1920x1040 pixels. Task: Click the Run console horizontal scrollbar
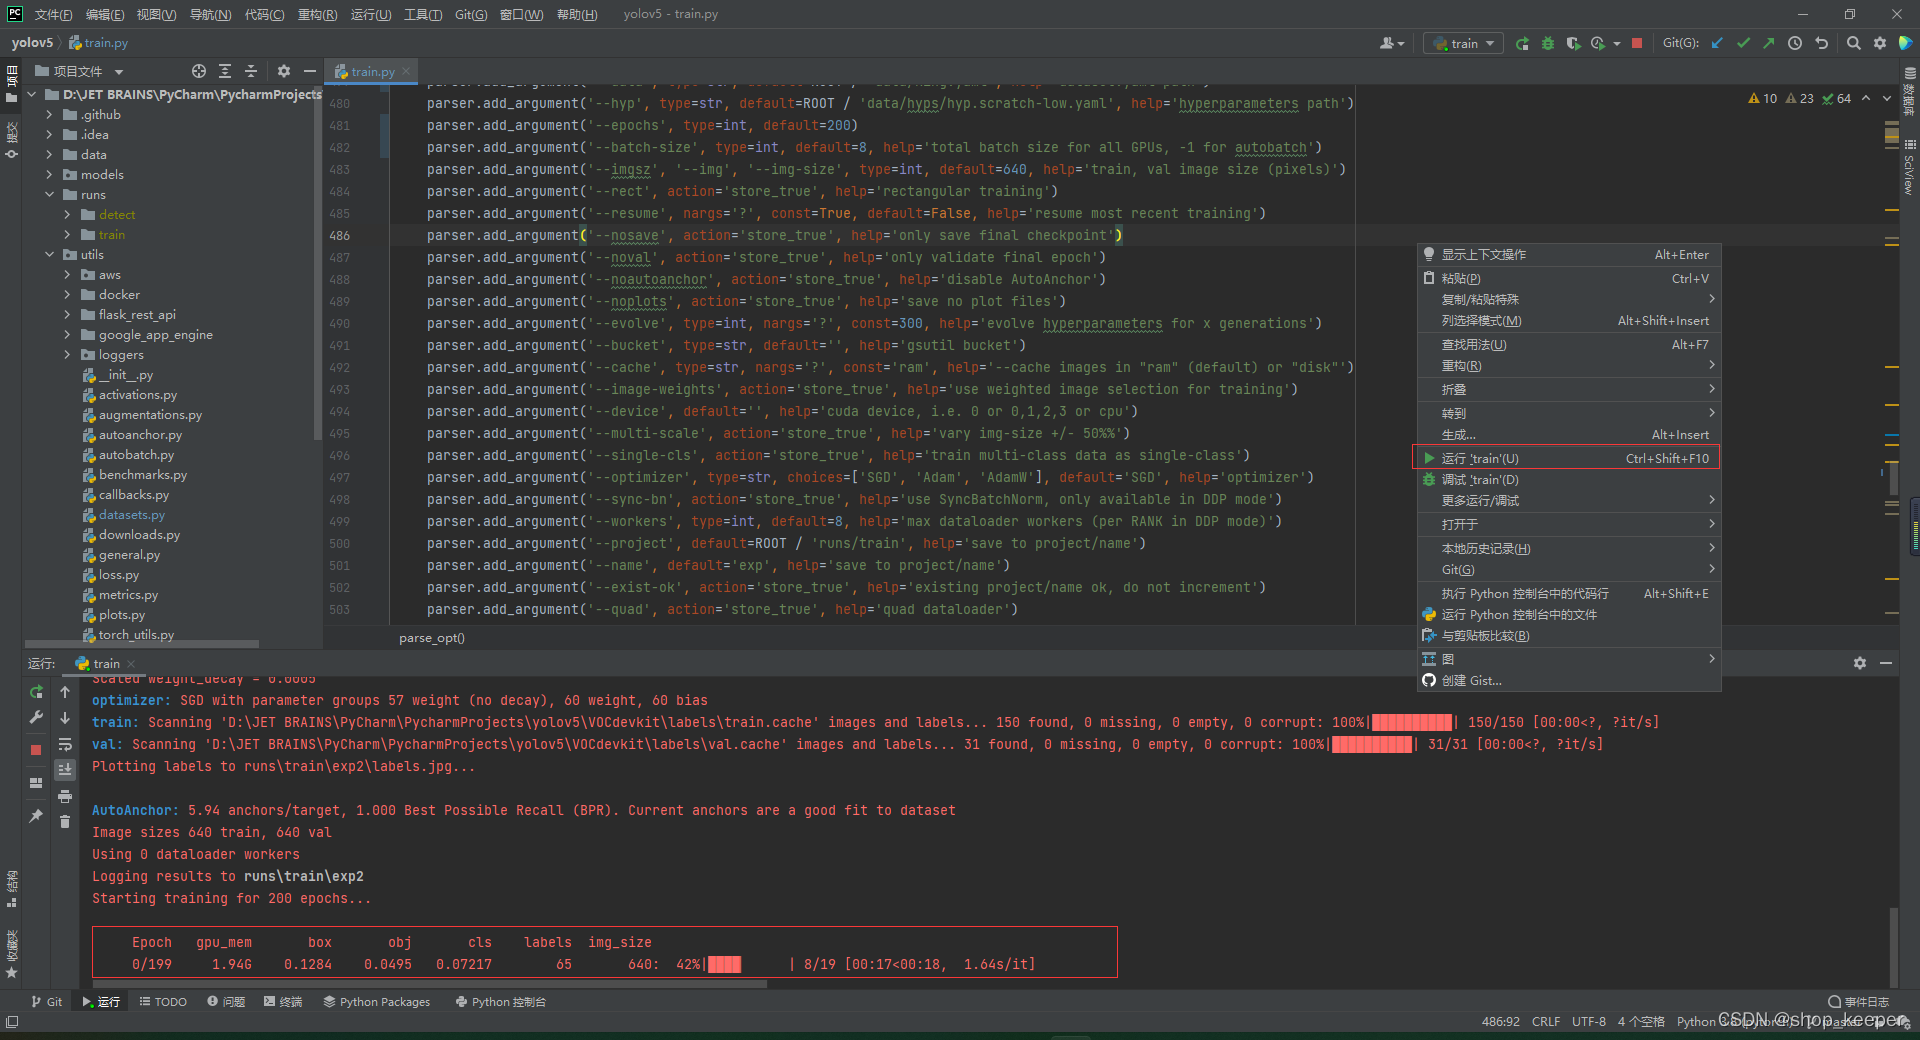point(429,984)
